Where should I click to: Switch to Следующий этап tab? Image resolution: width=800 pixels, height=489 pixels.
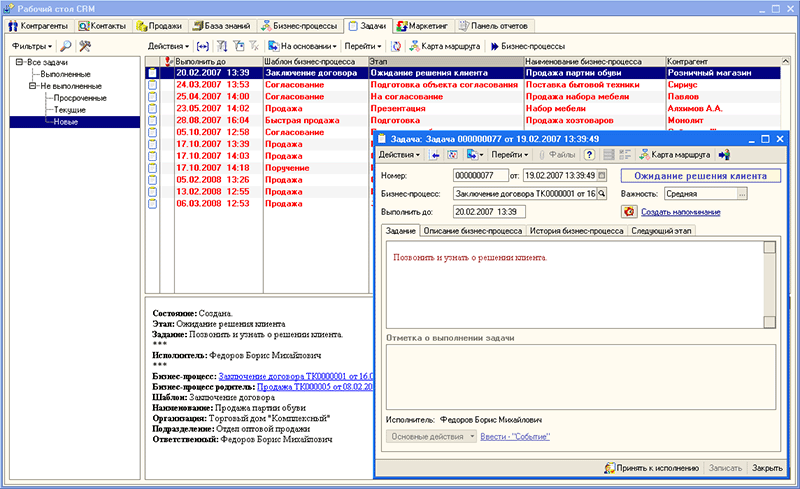(x=661, y=231)
